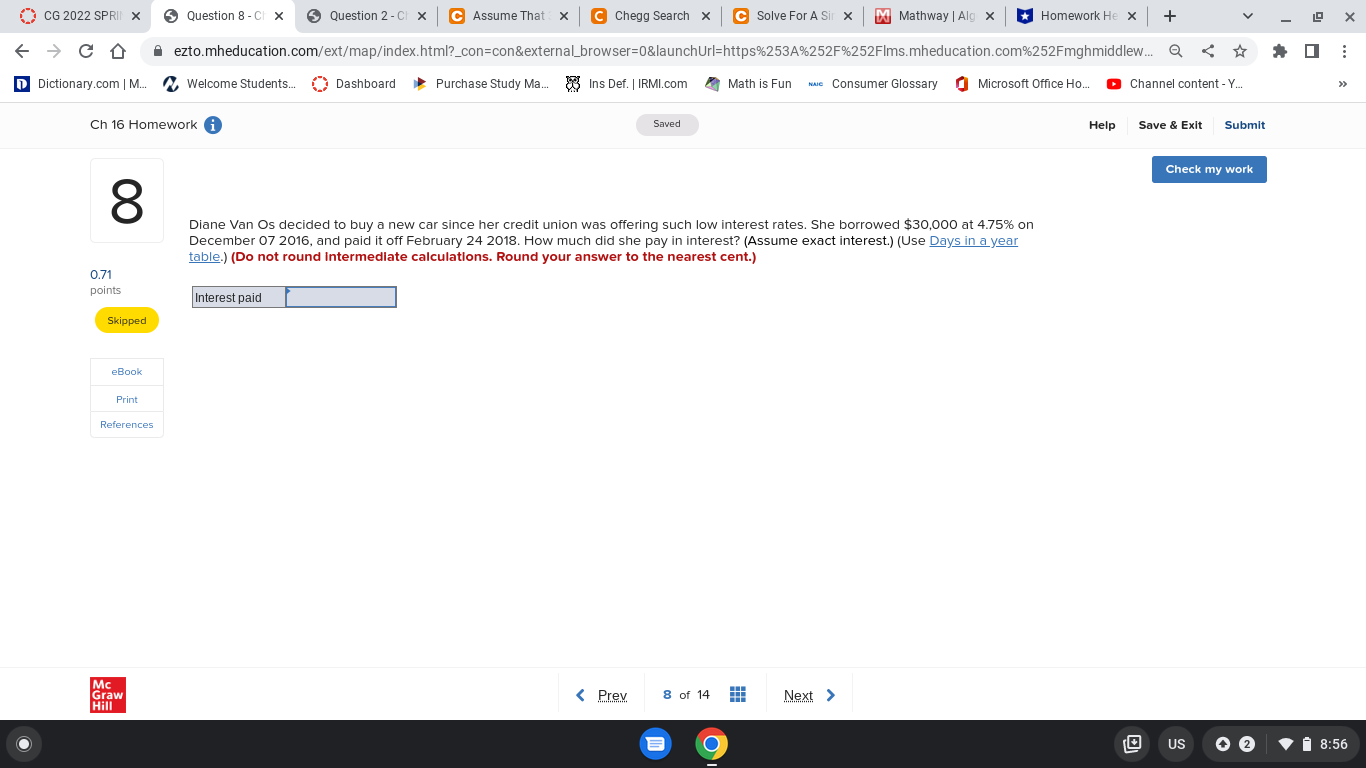Submit the homework

click(1244, 125)
